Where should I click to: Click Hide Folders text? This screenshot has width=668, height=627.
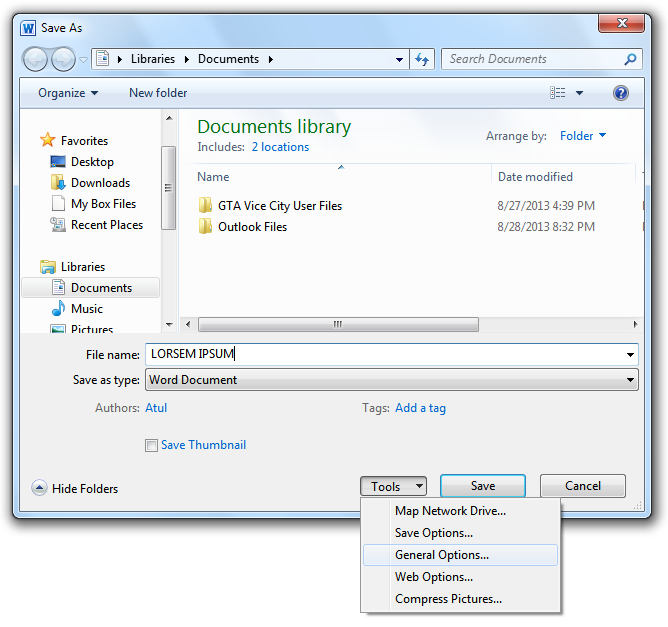click(x=85, y=489)
